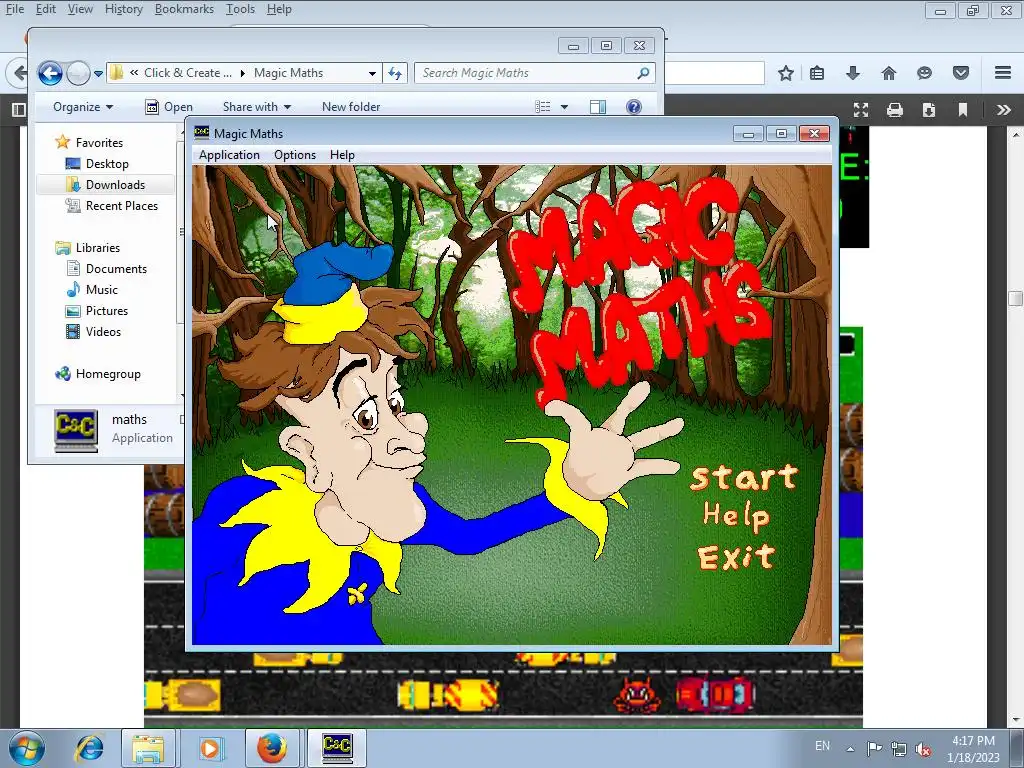Toggle the viewer sidebar button
The height and width of the screenshot is (768, 1024).
tap(18, 110)
